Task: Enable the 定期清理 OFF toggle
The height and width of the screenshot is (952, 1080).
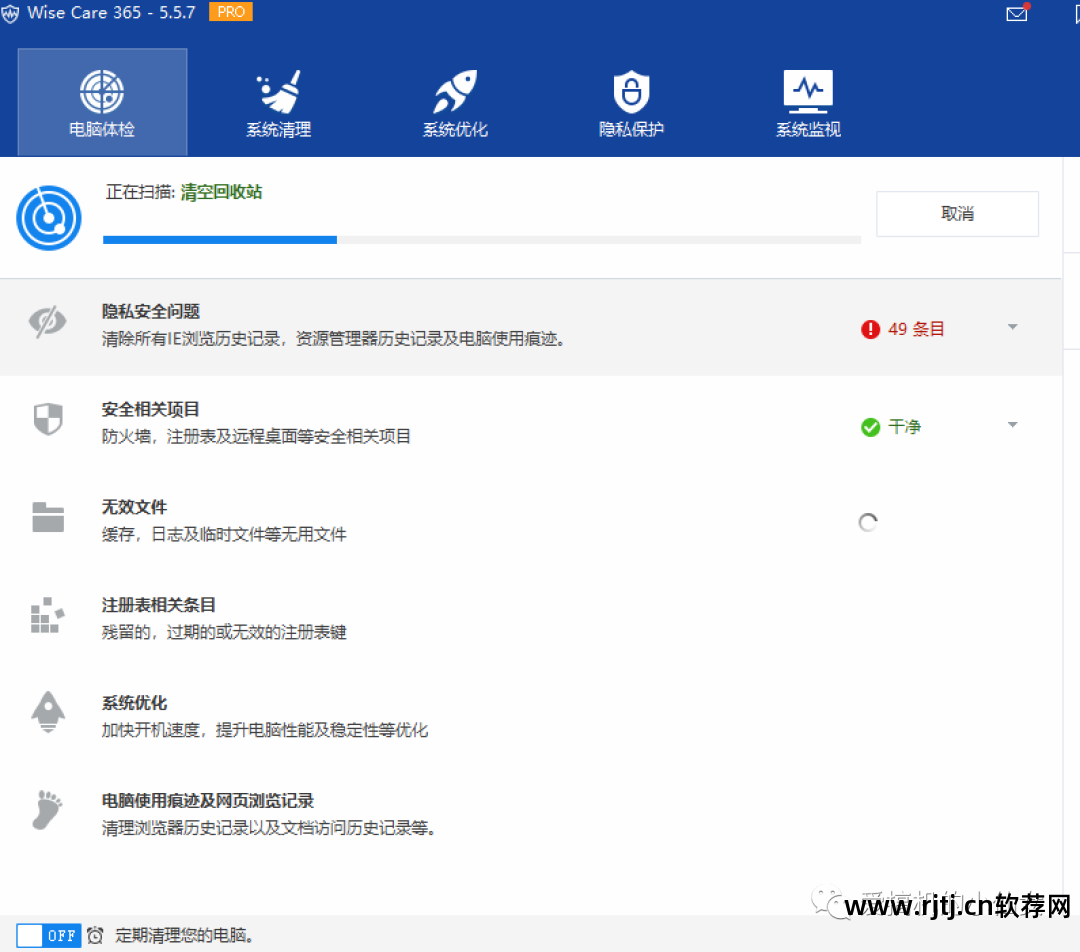Action: click(47, 935)
